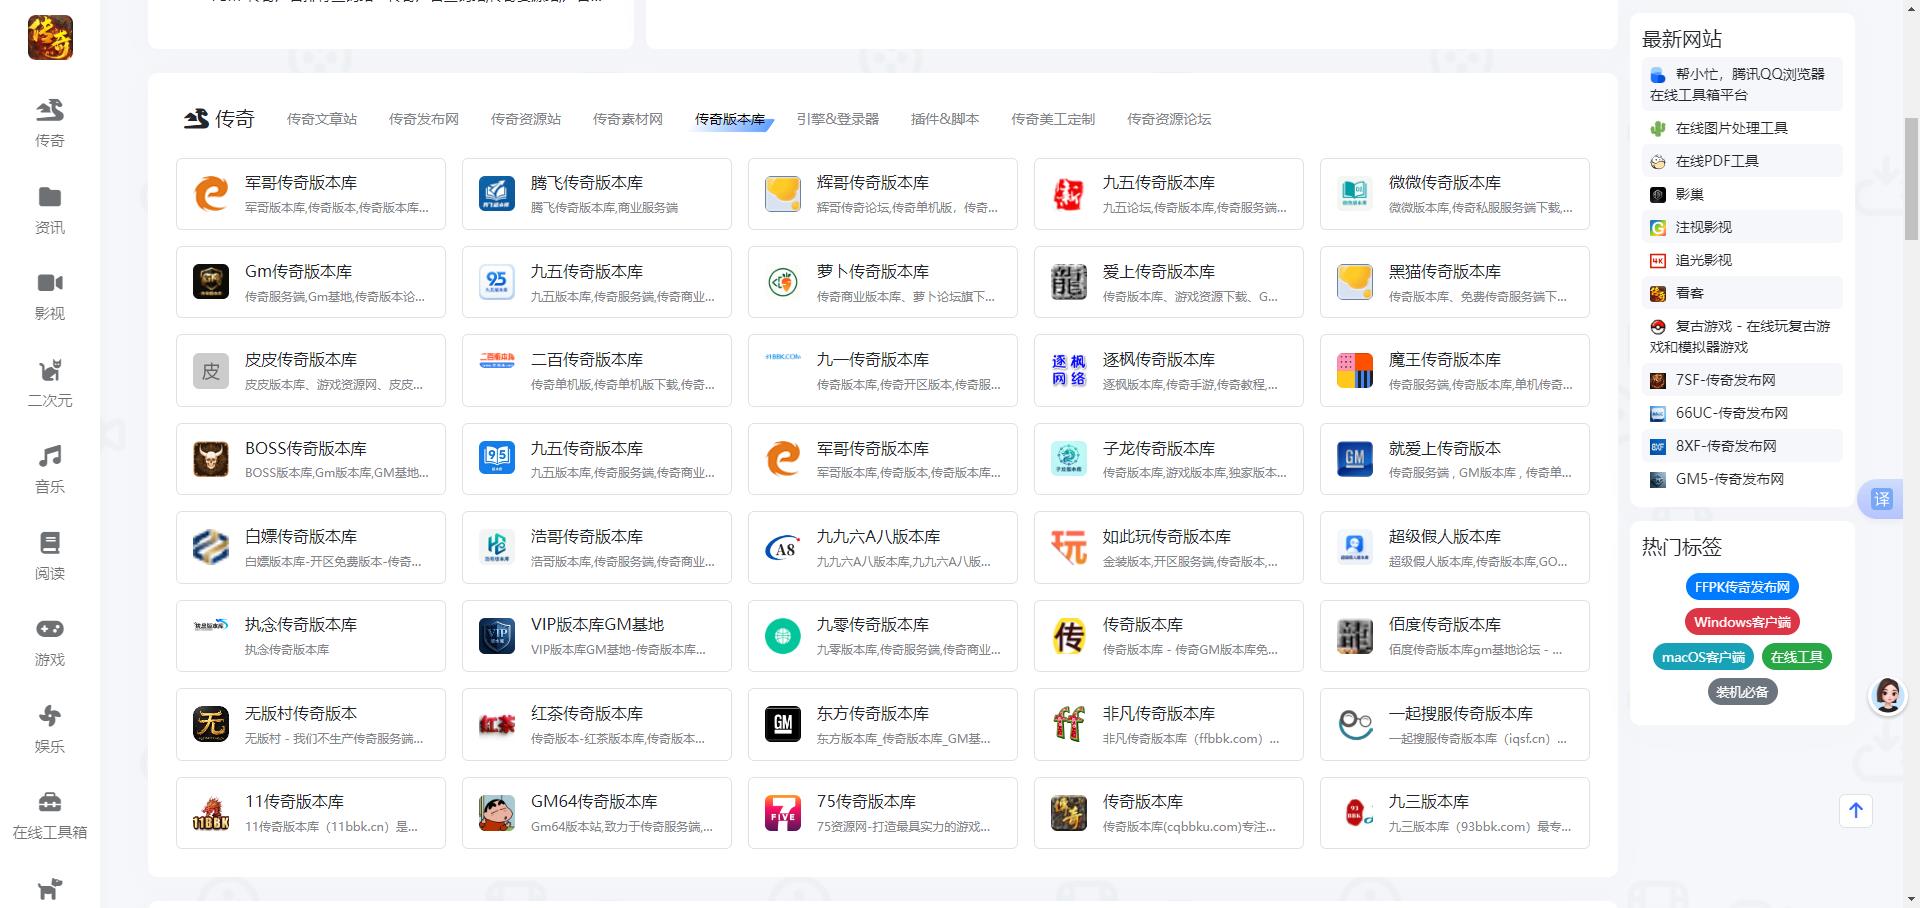The width and height of the screenshot is (1920, 908).
Task: Switch to 引擎&登录器 tab
Action: pos(838,119)
